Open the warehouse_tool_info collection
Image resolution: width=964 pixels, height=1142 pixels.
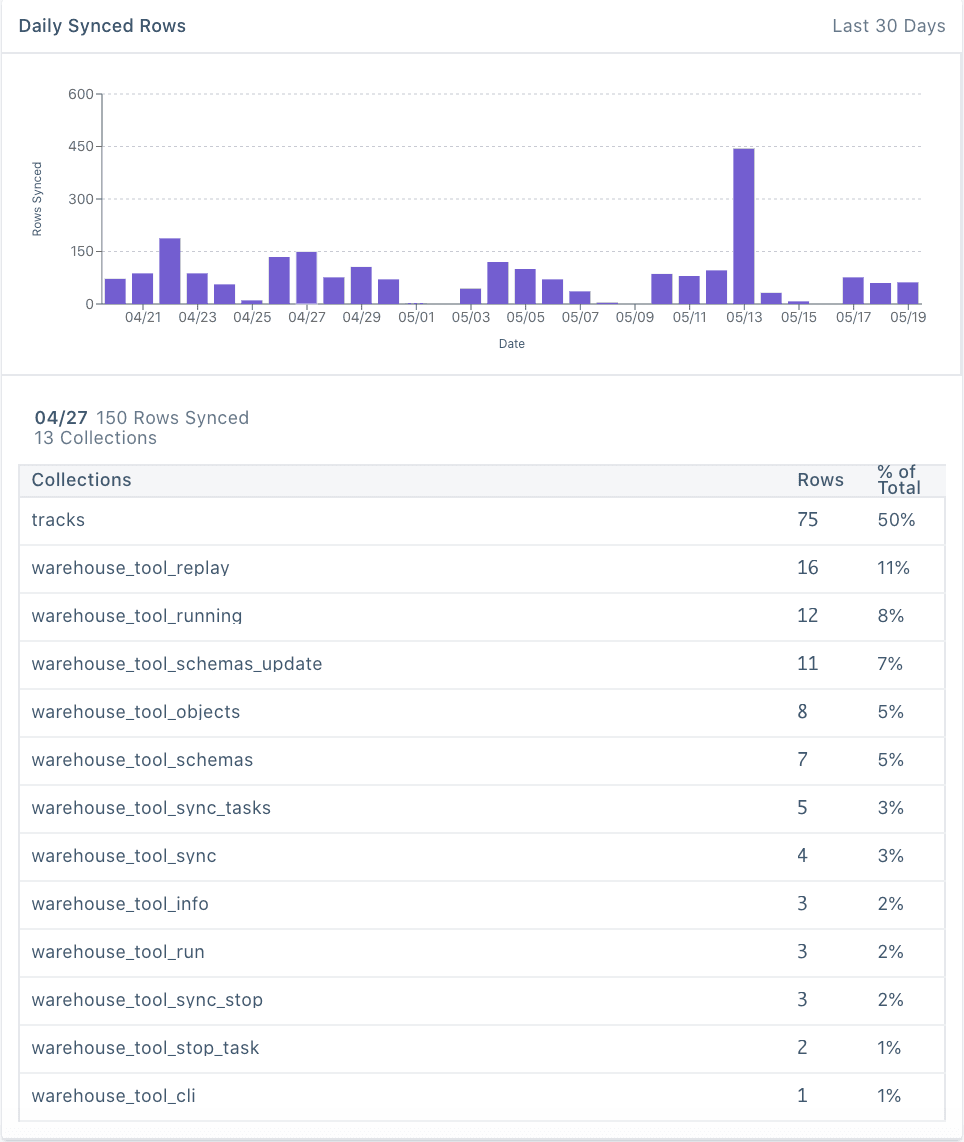pos(120,904)
